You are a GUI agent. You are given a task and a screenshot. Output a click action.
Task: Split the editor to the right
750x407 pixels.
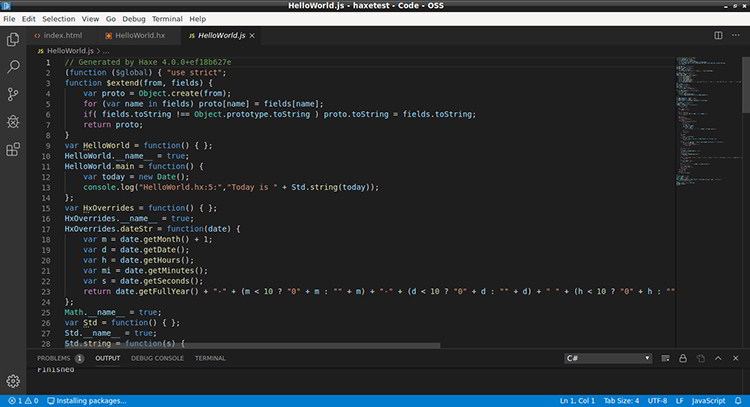click(x=718, y=35)
